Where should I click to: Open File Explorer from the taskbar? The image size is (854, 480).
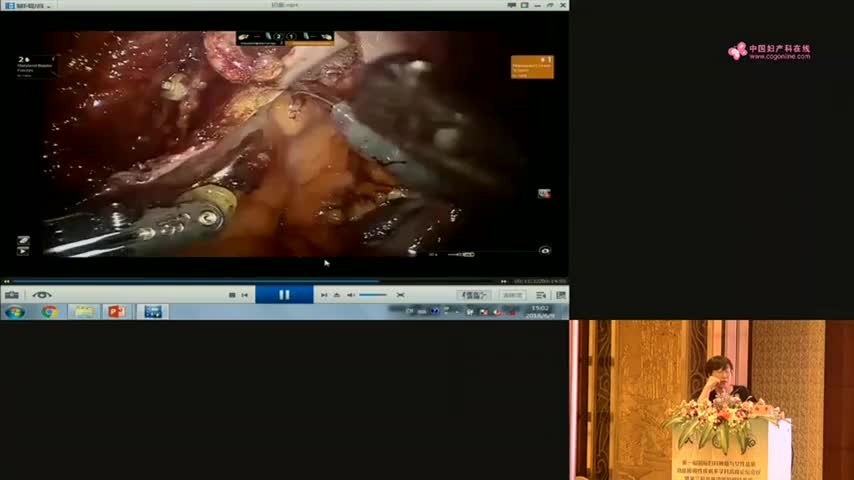coord(83,312)
